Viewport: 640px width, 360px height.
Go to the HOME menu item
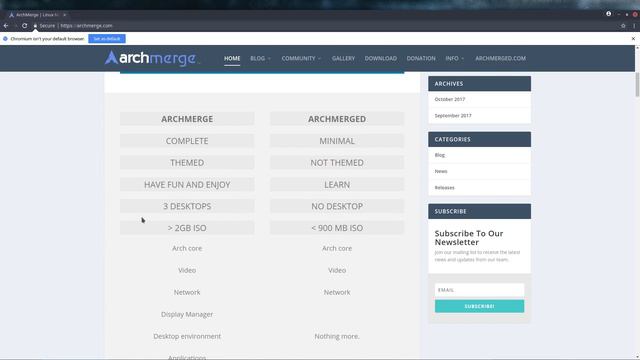(232, 58)
